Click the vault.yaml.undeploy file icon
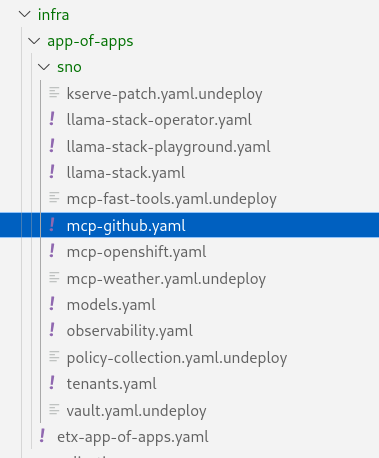379x458 pixels. (54, 409)
